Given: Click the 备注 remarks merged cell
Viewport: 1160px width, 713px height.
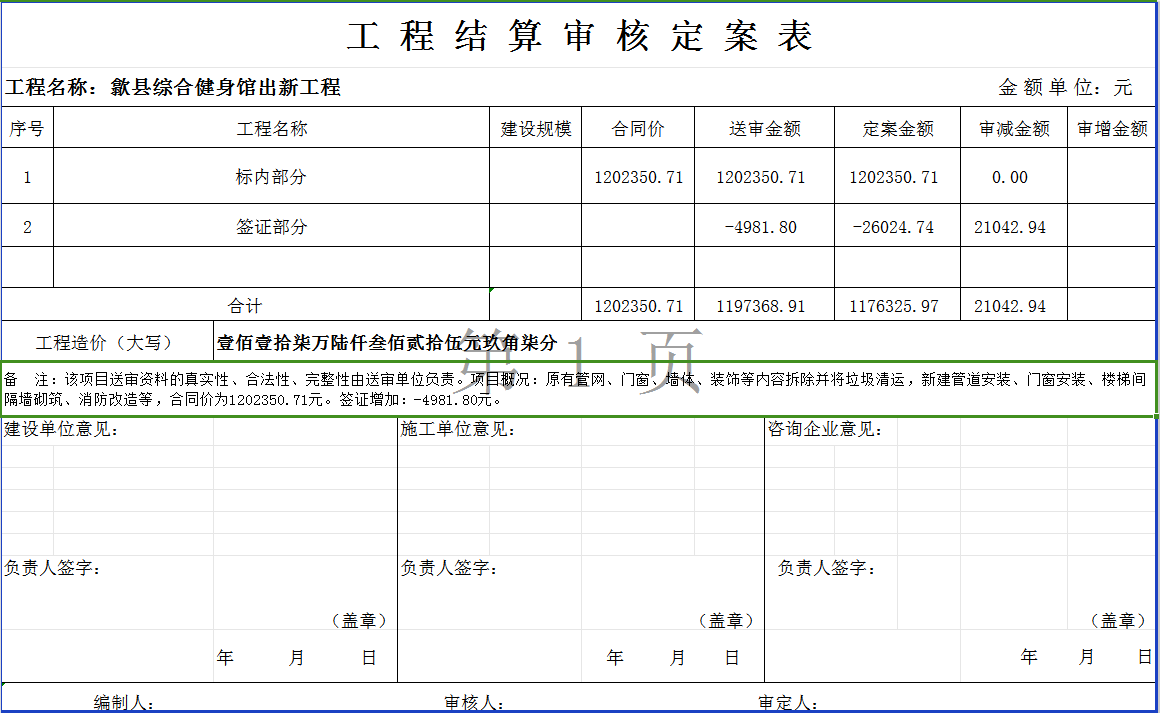Looking at the screenshot, I should point(579,390).
